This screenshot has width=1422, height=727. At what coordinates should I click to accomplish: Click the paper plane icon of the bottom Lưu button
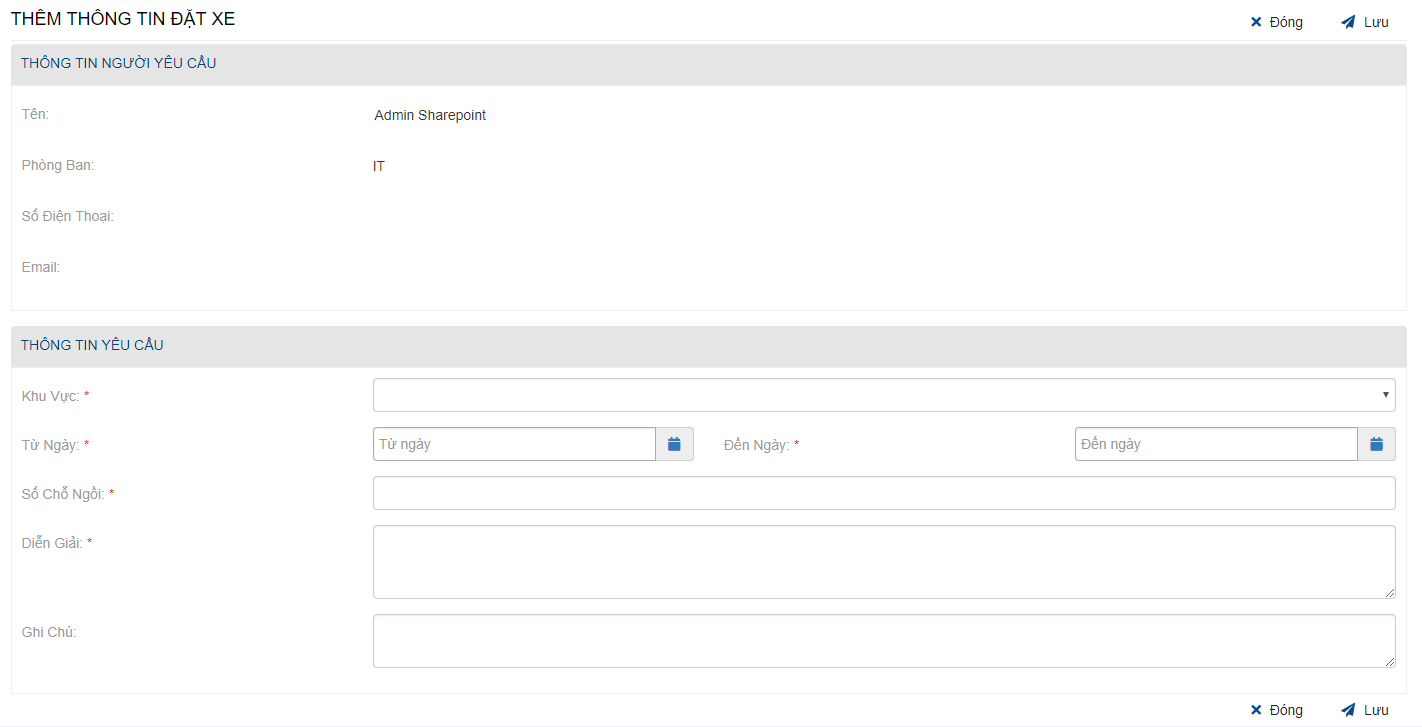click(x=1348, y=710)
